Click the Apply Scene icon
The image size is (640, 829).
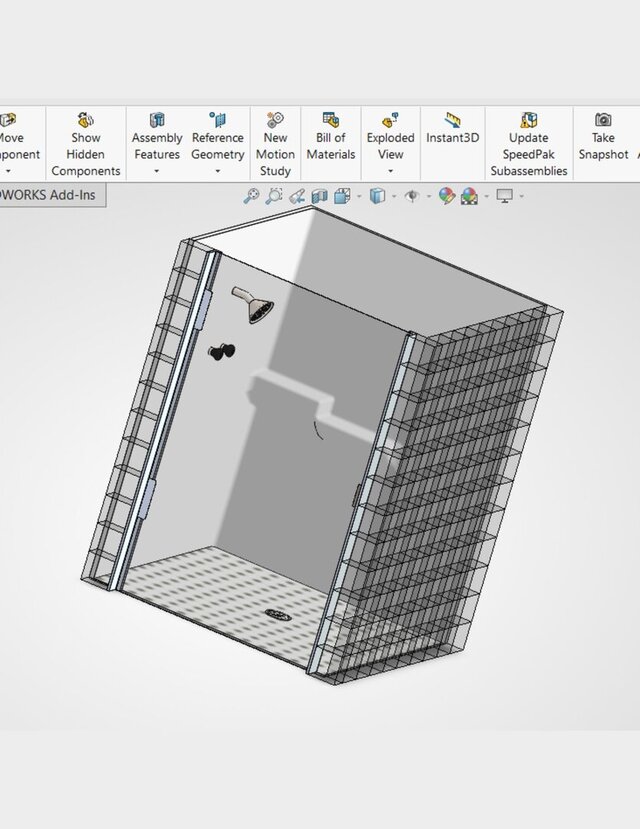(x=469, y=196)
